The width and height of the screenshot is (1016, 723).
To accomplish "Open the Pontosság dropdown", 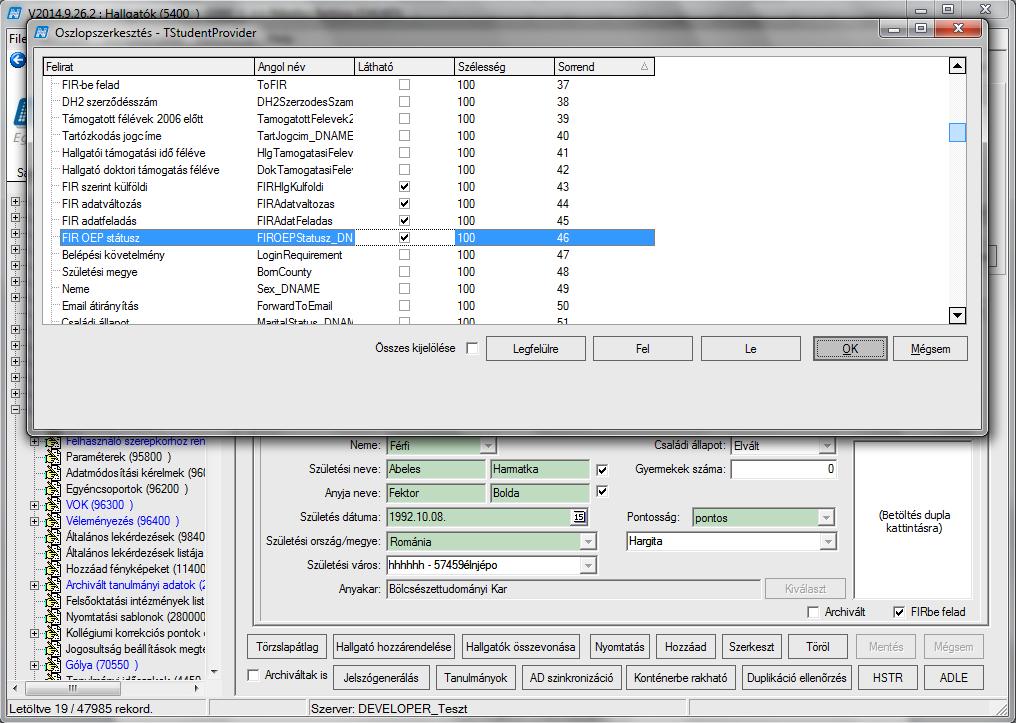I will [826, 518].
